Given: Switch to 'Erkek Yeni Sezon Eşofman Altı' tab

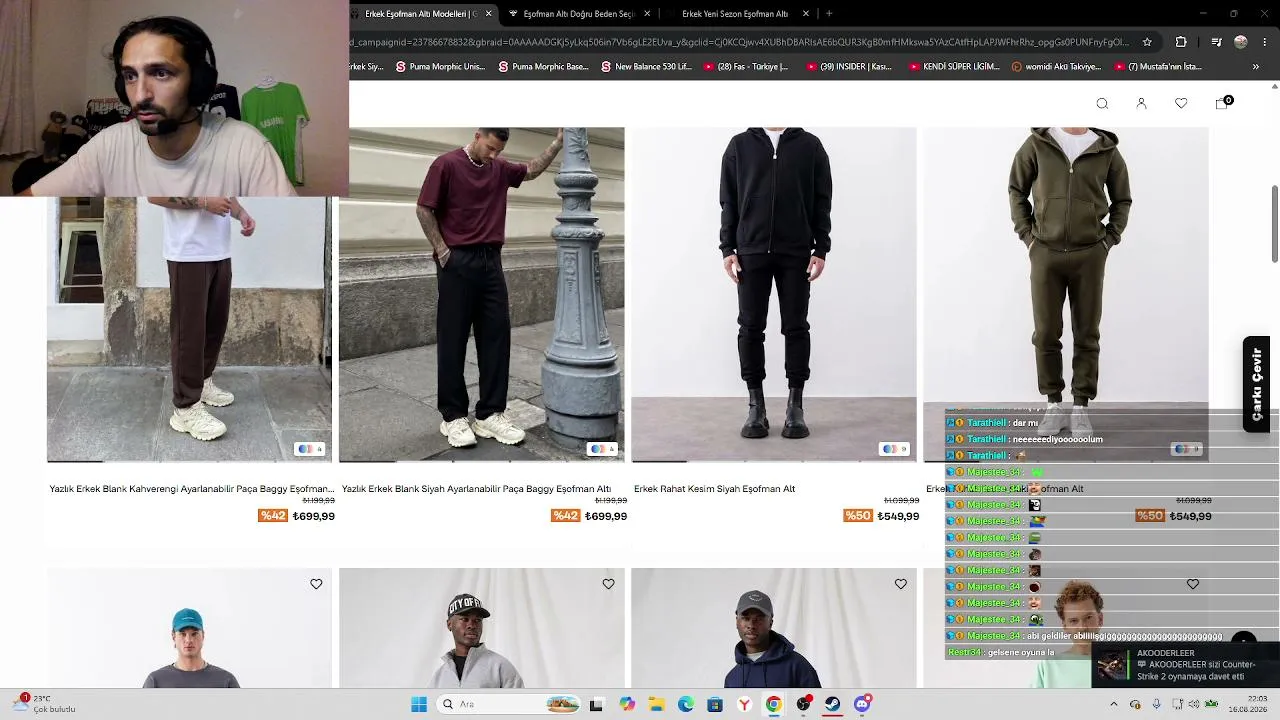Looking at the screenshot, I should point(737,14).
